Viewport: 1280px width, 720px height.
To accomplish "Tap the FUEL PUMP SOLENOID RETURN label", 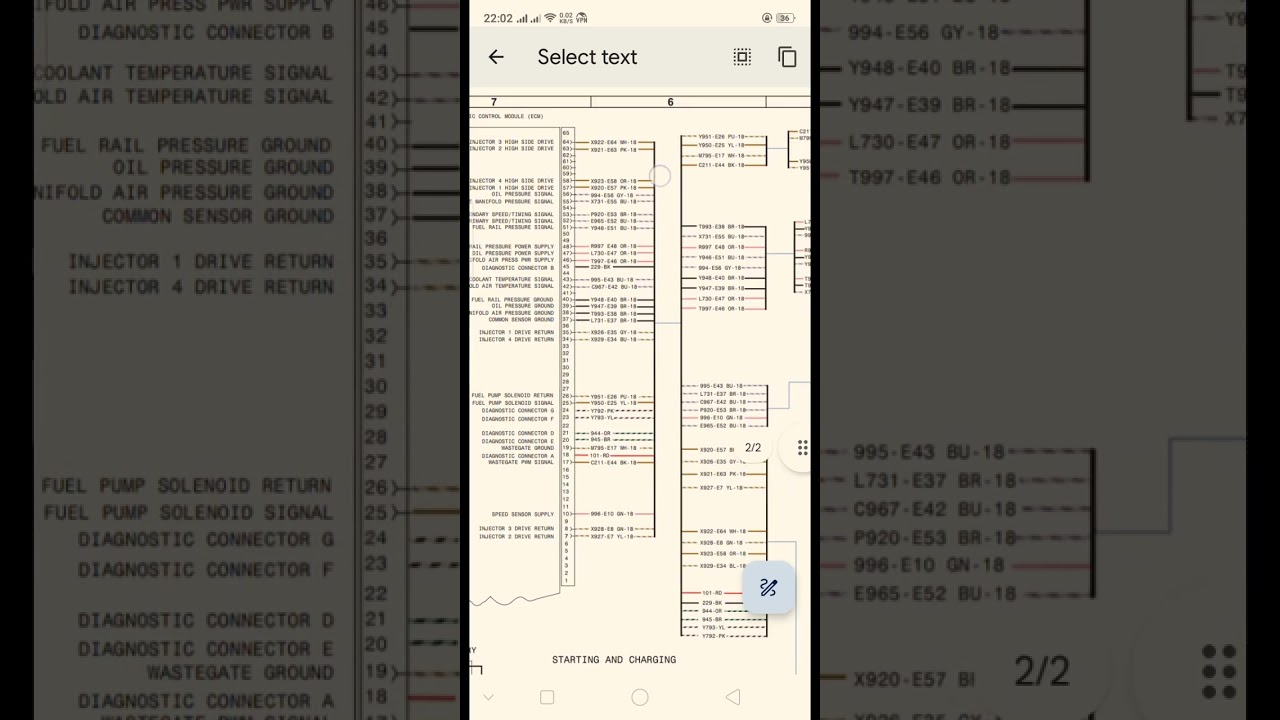I will click(x=512, y=396).
